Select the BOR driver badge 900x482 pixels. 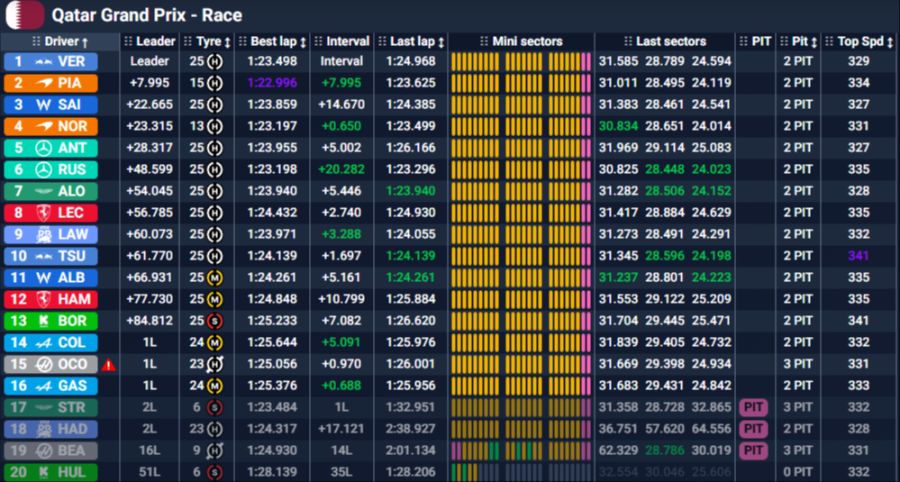pos(51,321)
